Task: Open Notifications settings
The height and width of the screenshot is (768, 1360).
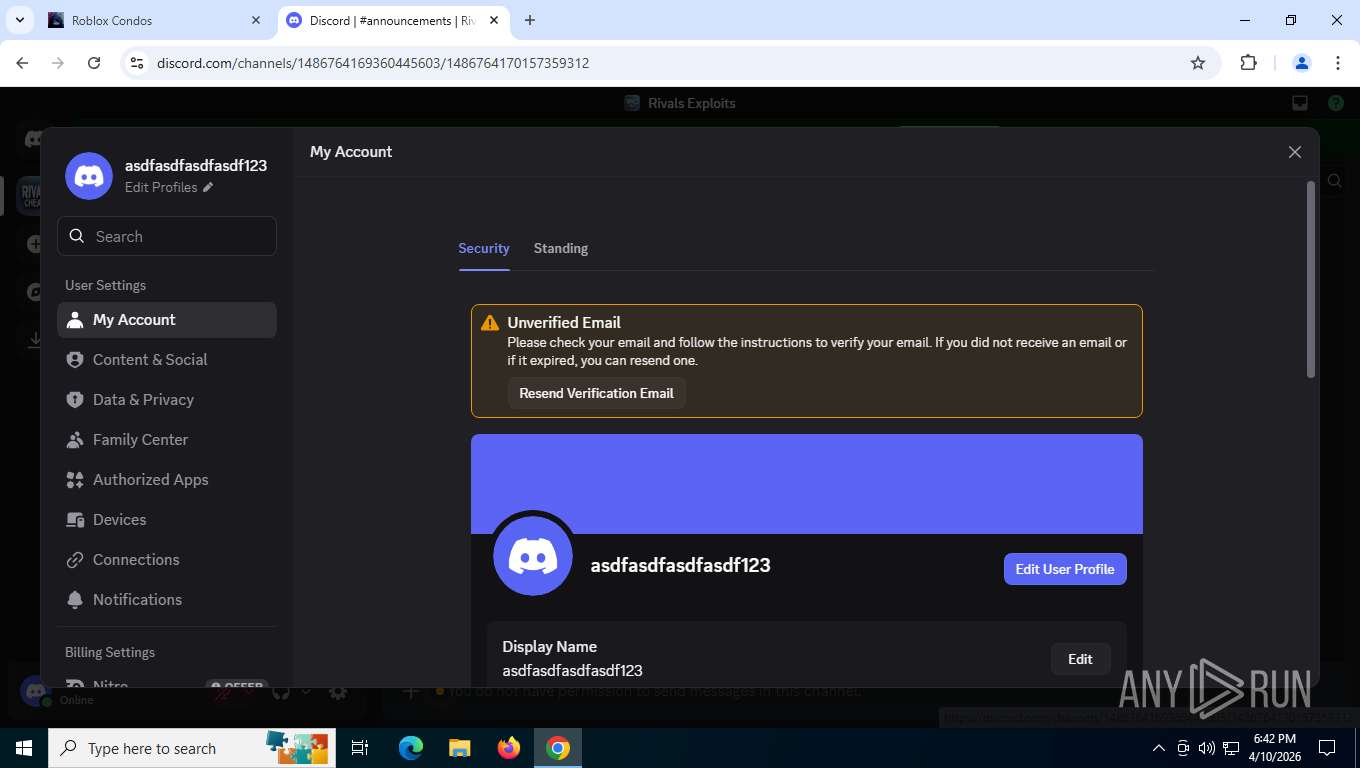Action: [166, 600]
